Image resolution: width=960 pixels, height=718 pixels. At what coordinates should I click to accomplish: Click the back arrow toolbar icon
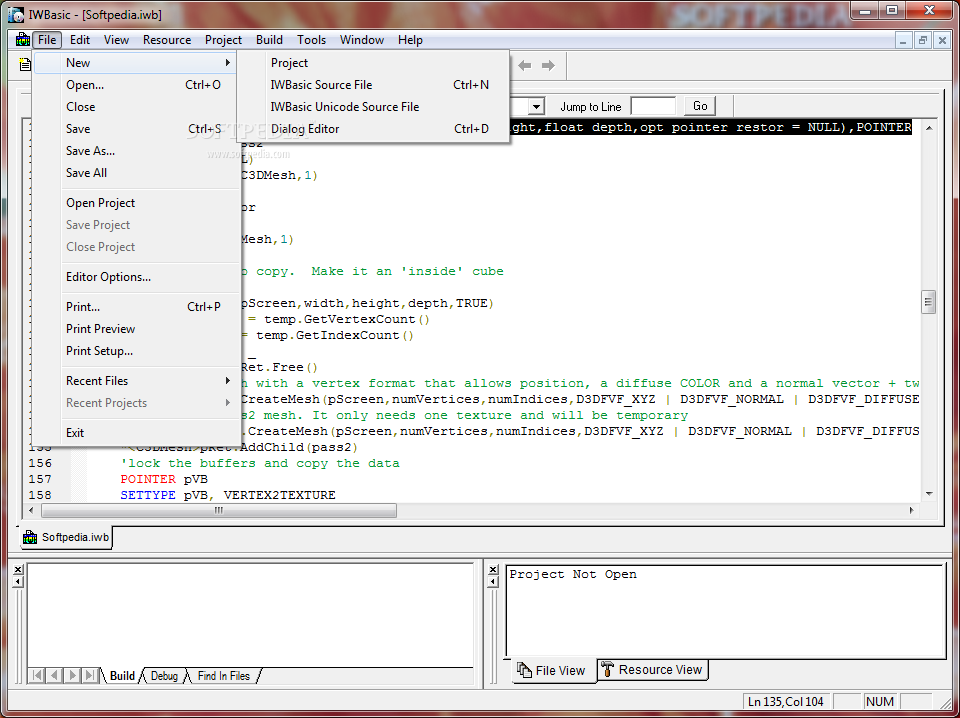pyautogui.click(x=525, y=65)
